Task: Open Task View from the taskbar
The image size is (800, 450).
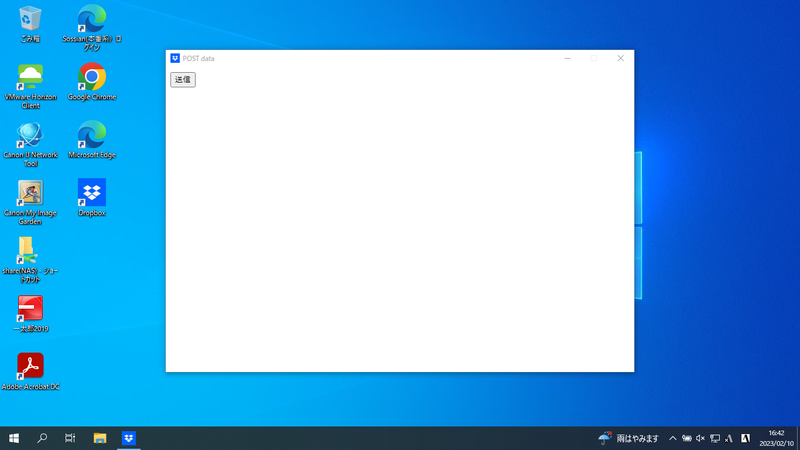Action: pos(70,438)
